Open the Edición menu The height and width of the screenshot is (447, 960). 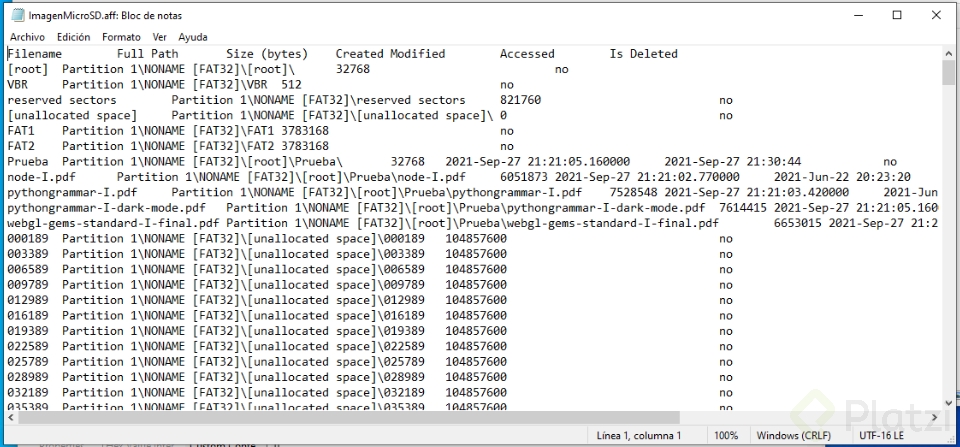click(74, 36)
